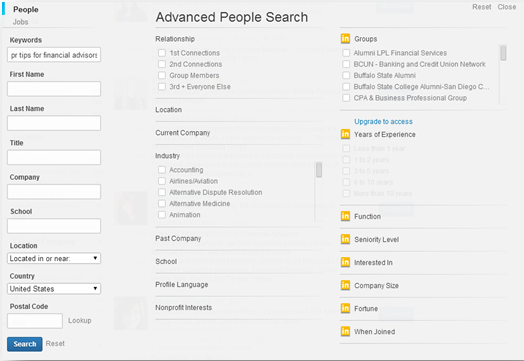Check Buffalo State College Alumni-San Diego group

347,87
